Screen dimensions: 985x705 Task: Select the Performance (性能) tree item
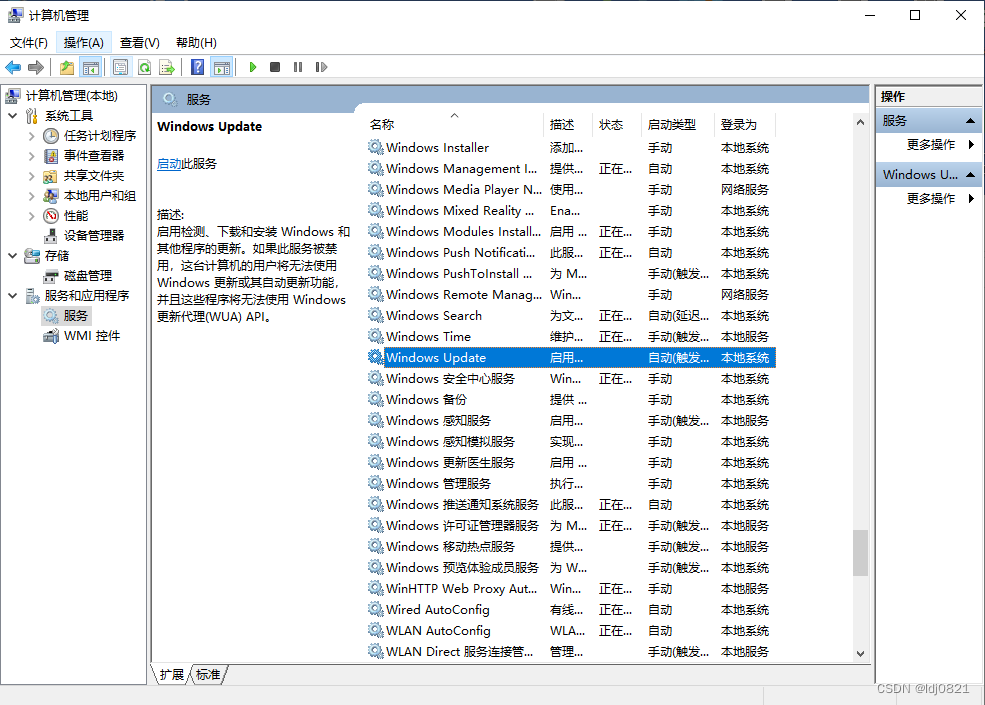[x=76, y=216]
